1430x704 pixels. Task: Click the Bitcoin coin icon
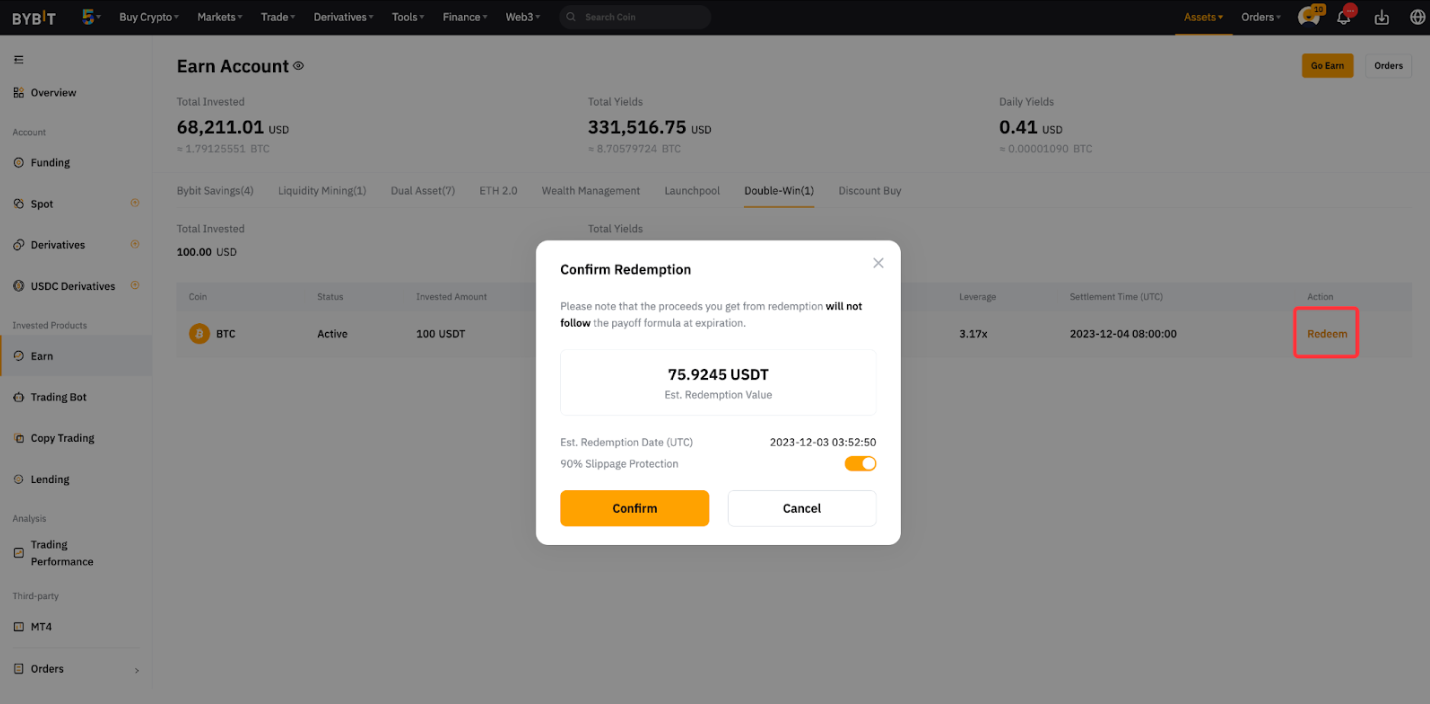pyautogui.click(x=199, y=334)
